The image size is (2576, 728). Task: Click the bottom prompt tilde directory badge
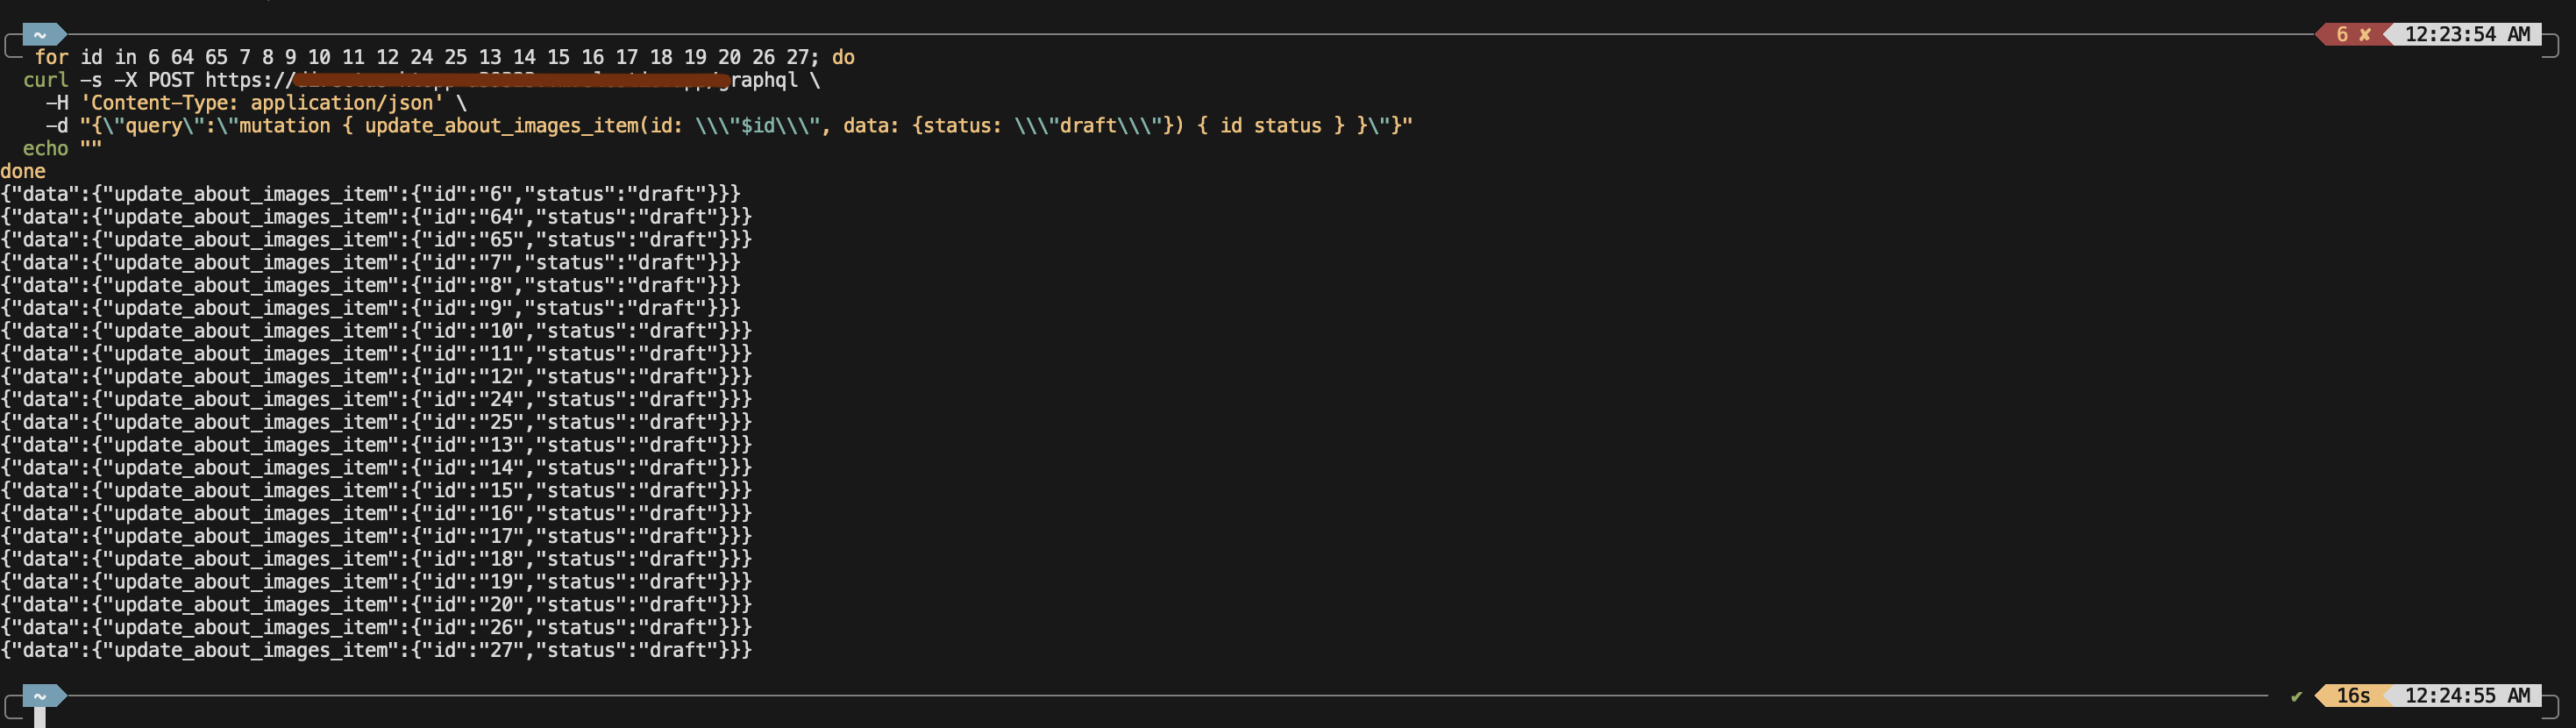point(43,695)
